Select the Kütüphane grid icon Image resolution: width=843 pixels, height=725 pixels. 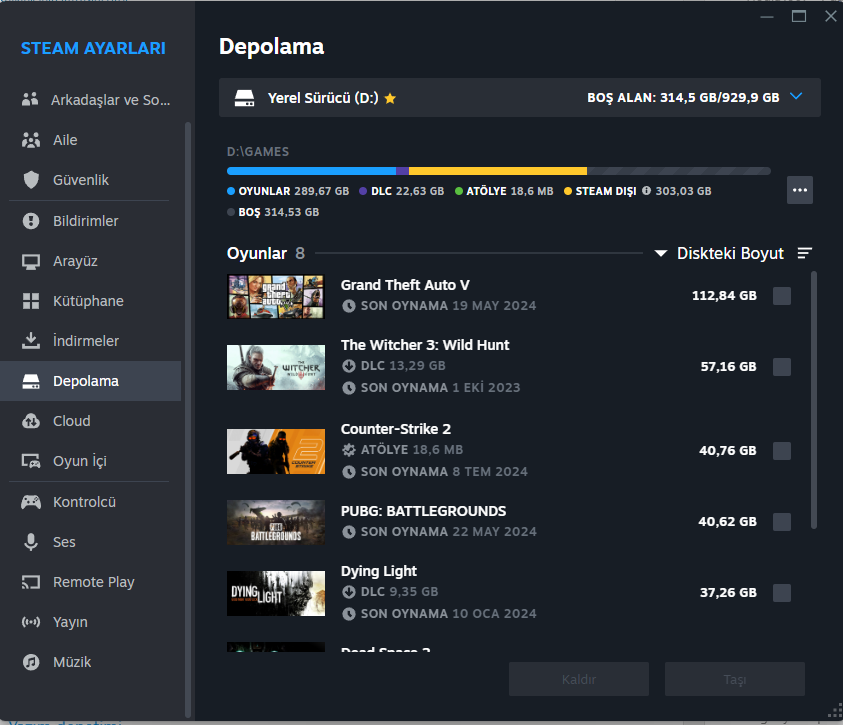31,301
